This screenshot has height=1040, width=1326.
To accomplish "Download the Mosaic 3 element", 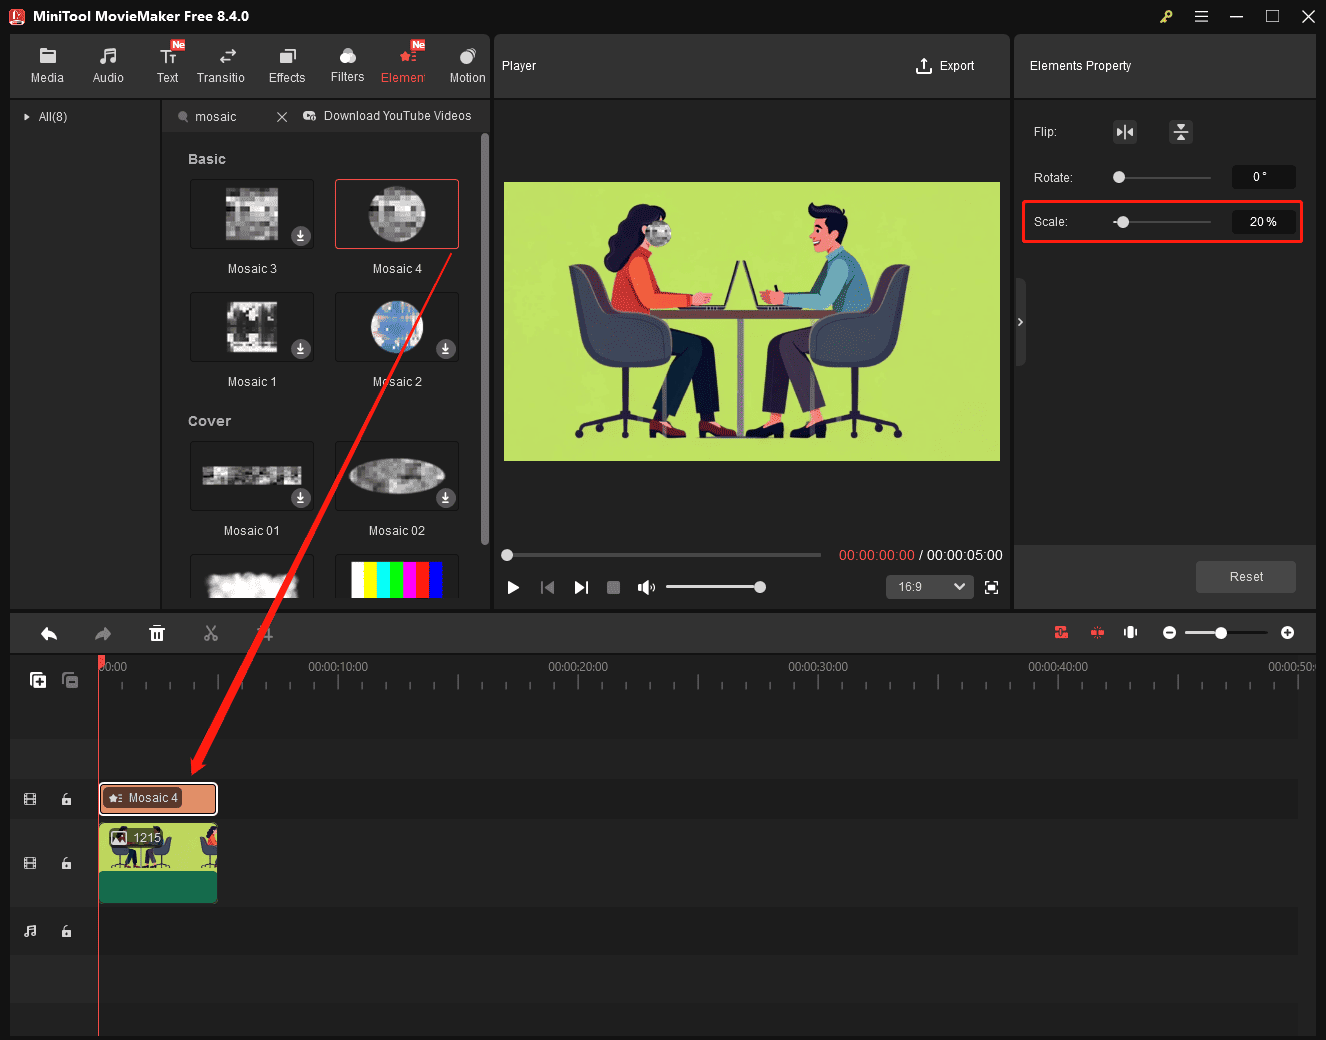I will pyautogui.click(x=300, y=236).
